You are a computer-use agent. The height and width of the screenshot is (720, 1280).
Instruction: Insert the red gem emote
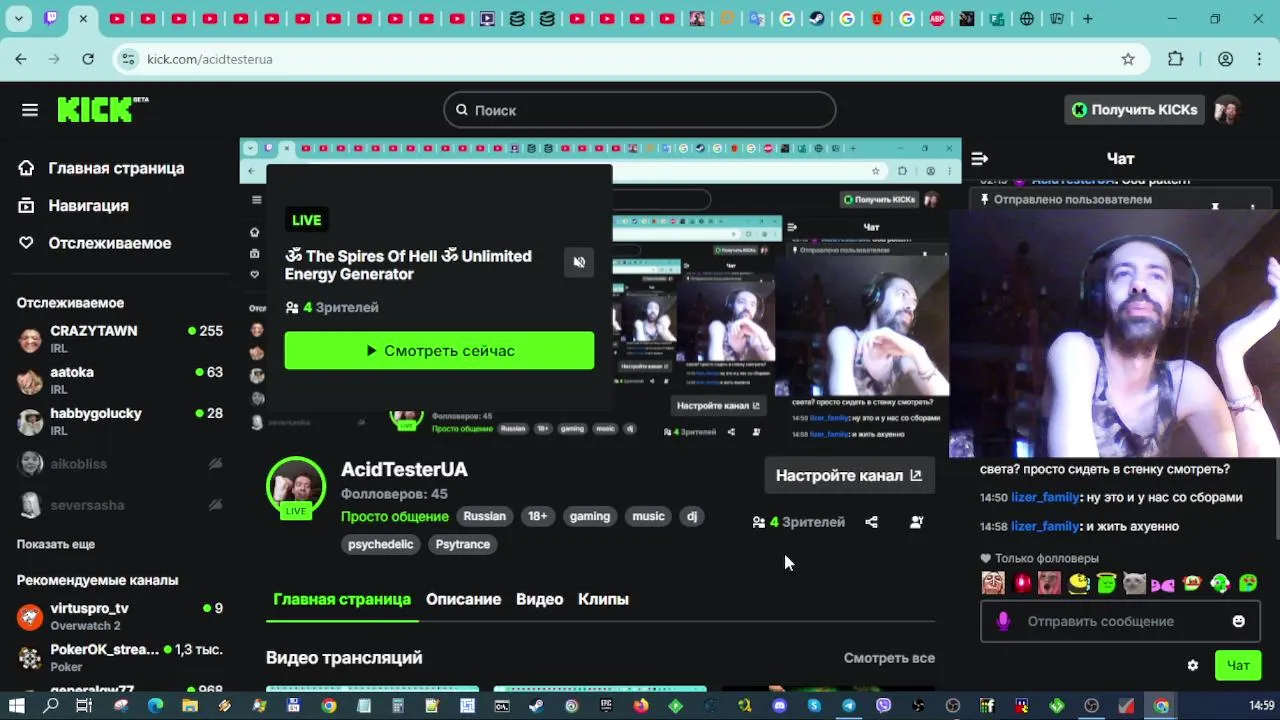tap(1022, 583)
